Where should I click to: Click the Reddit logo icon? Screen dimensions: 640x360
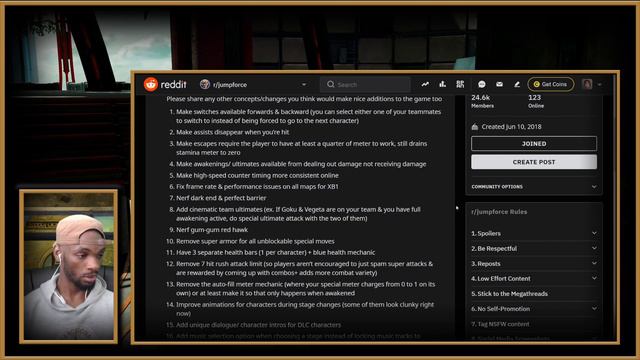[151, 84]
